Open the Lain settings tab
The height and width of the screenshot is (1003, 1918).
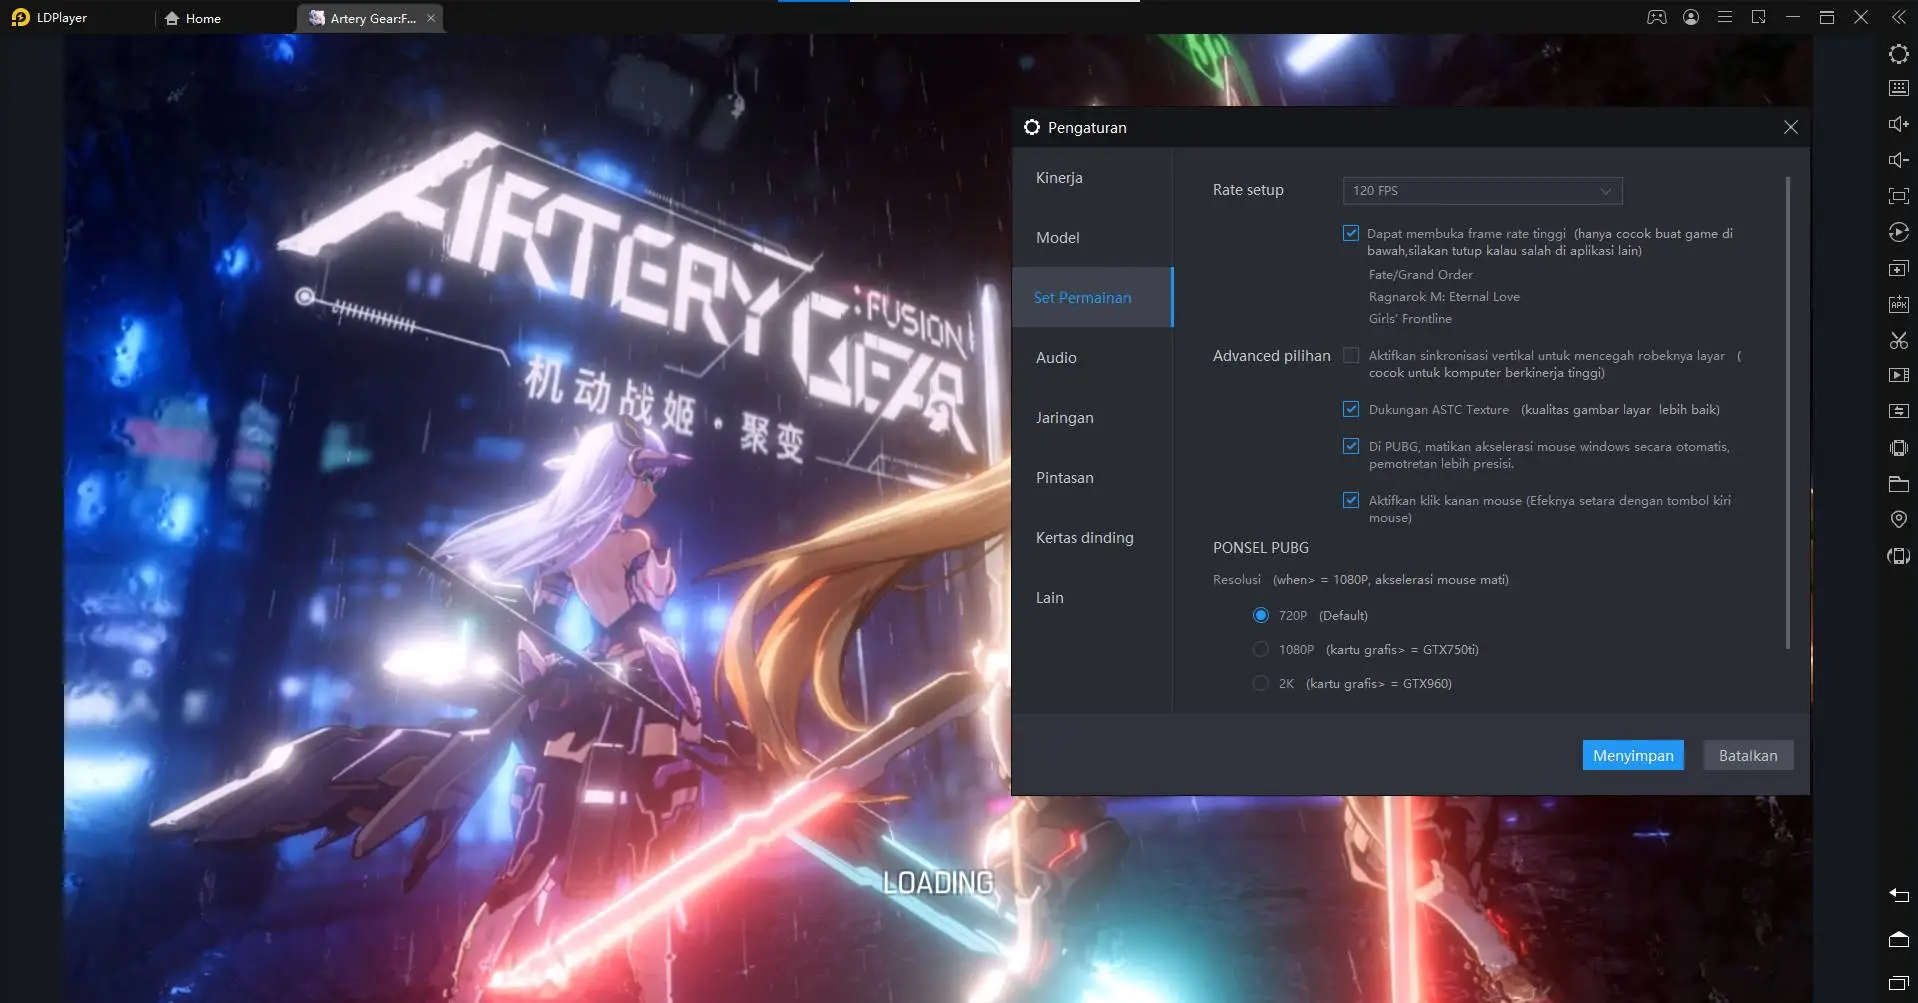coord(1092,597)
